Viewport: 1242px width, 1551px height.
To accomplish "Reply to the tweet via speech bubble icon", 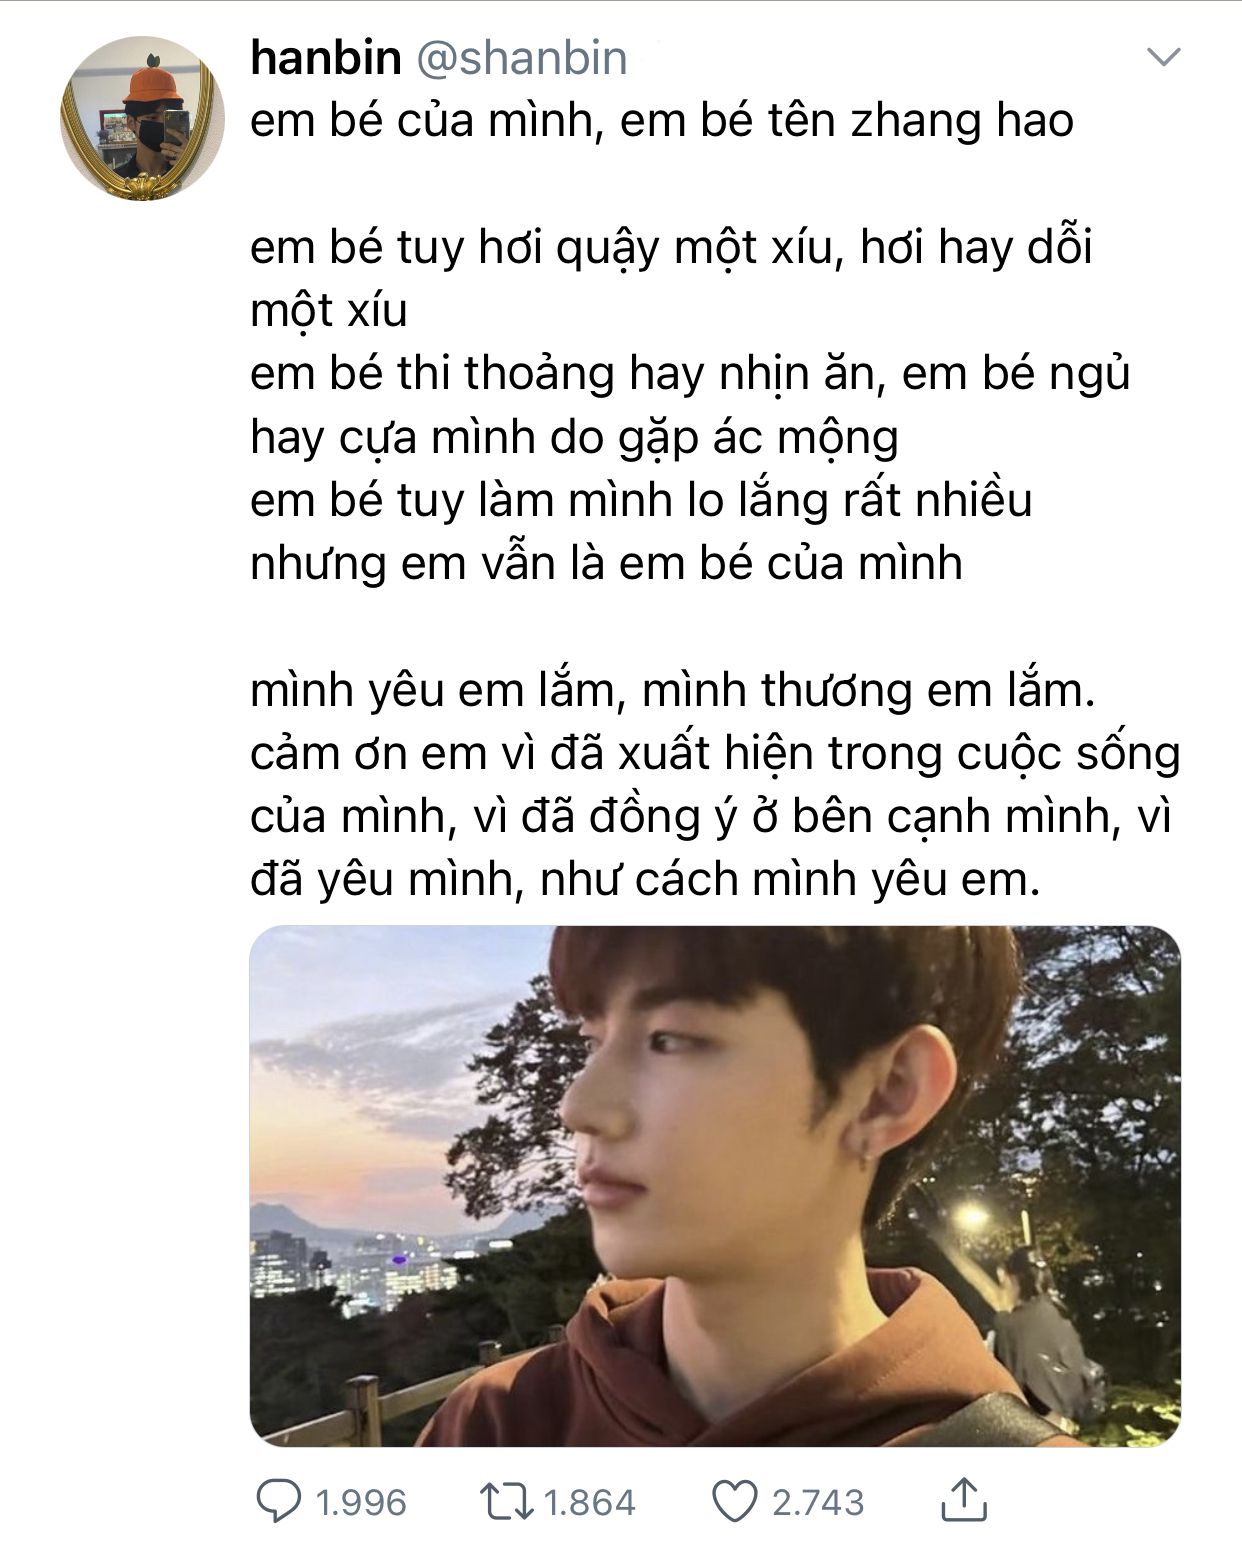I will (279, 1501).
